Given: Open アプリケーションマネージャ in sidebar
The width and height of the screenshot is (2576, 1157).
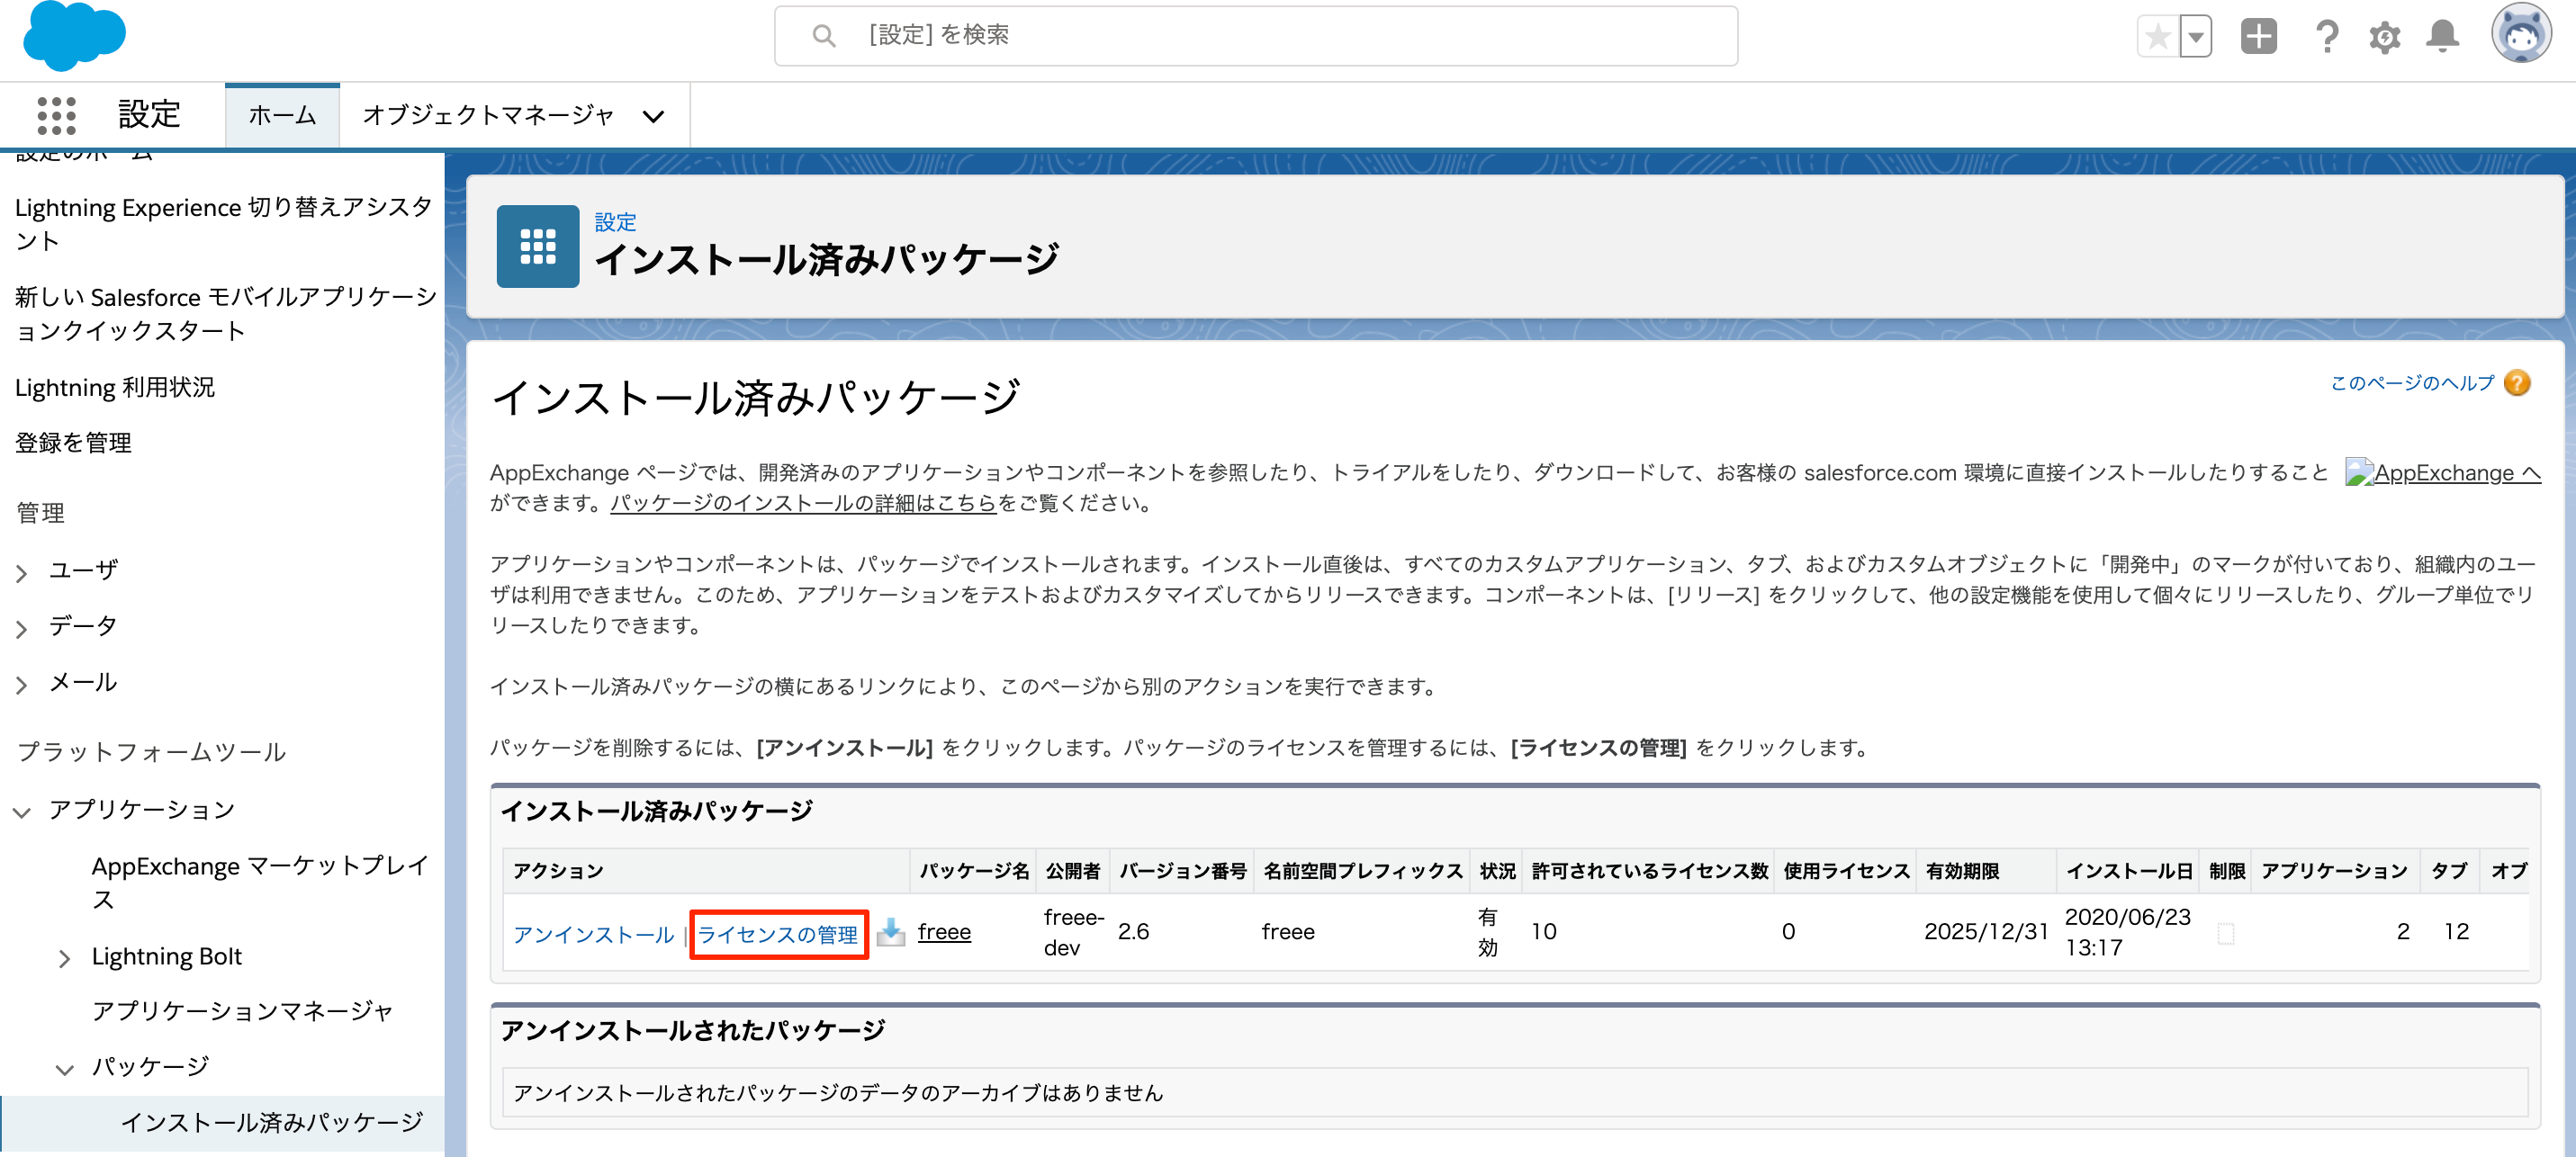Looking at the screenshot, I should tap(242, 1011).
